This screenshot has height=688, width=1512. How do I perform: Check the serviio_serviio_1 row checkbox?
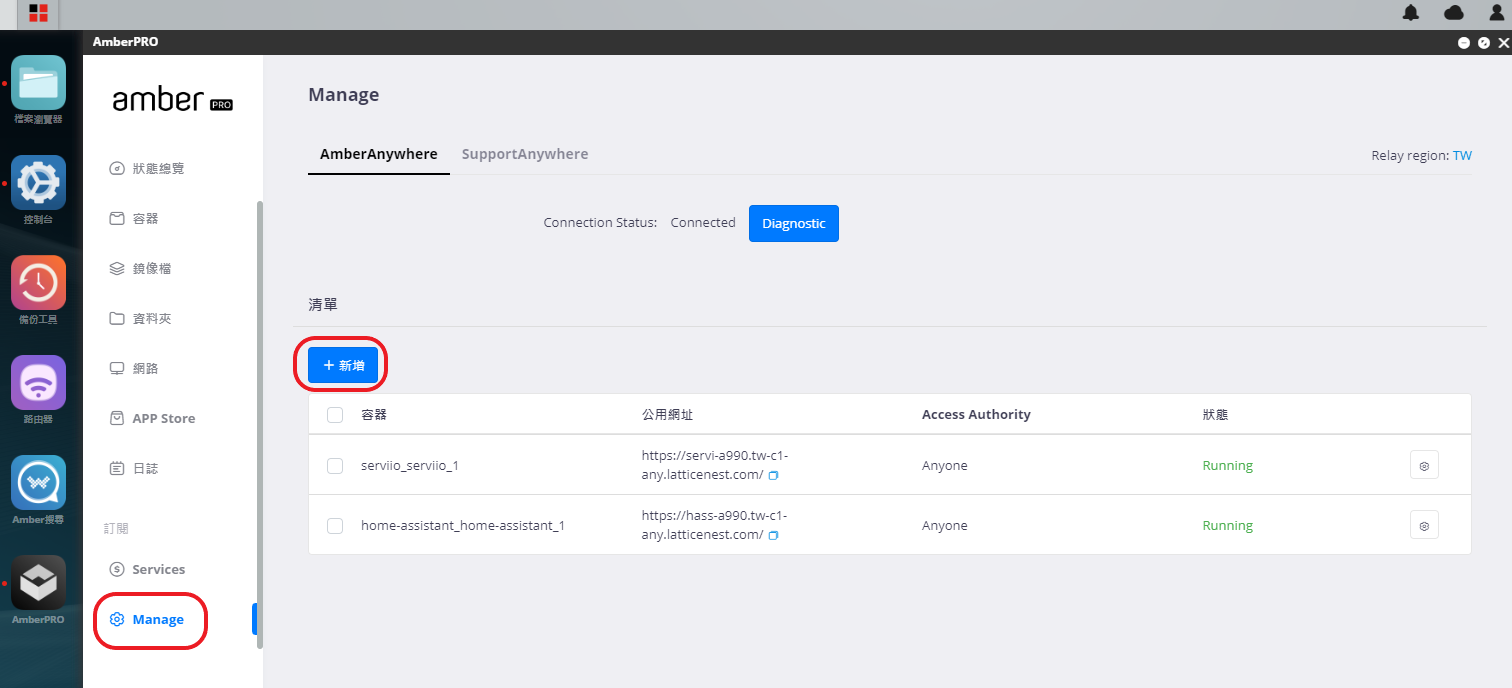(x=335, y=465)
